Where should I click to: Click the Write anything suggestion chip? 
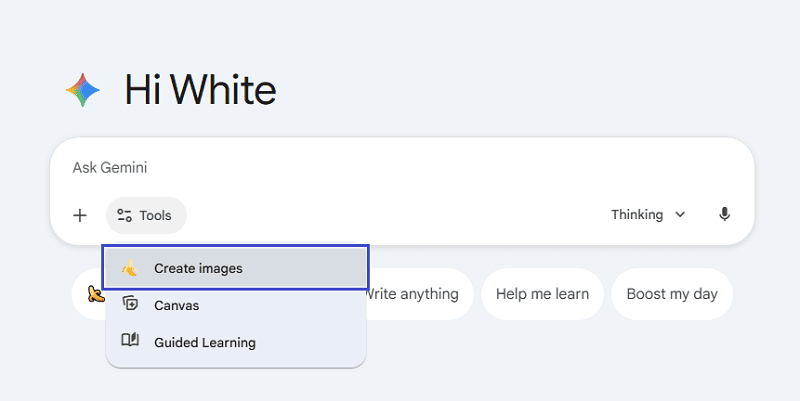412,294
